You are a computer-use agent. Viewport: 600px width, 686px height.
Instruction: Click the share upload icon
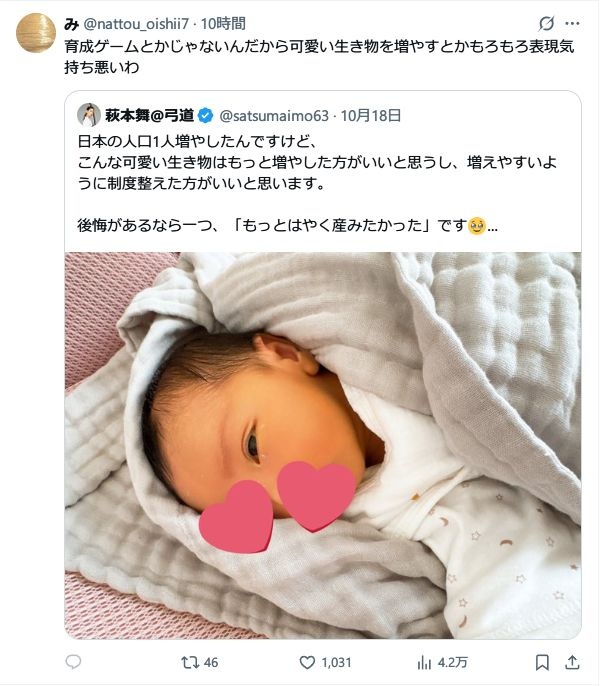(572, 662)
